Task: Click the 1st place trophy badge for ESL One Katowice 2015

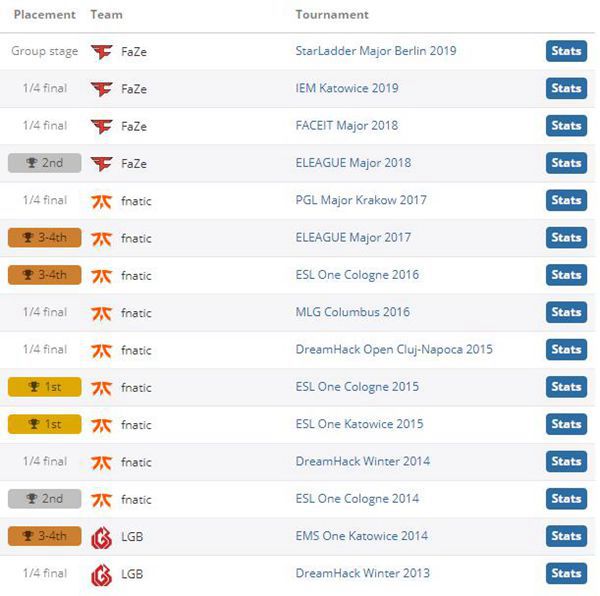Action: 44,424
